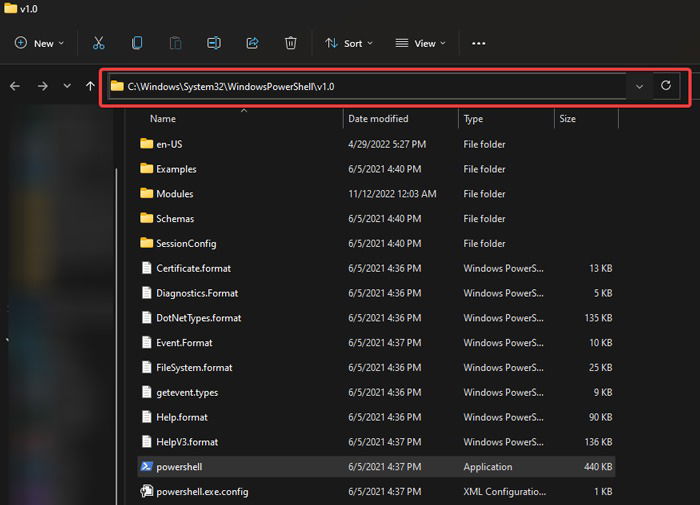The image size is (700, 505).
Task: Refresh the folder with the reload icon
Action: (x=666, y=86)
